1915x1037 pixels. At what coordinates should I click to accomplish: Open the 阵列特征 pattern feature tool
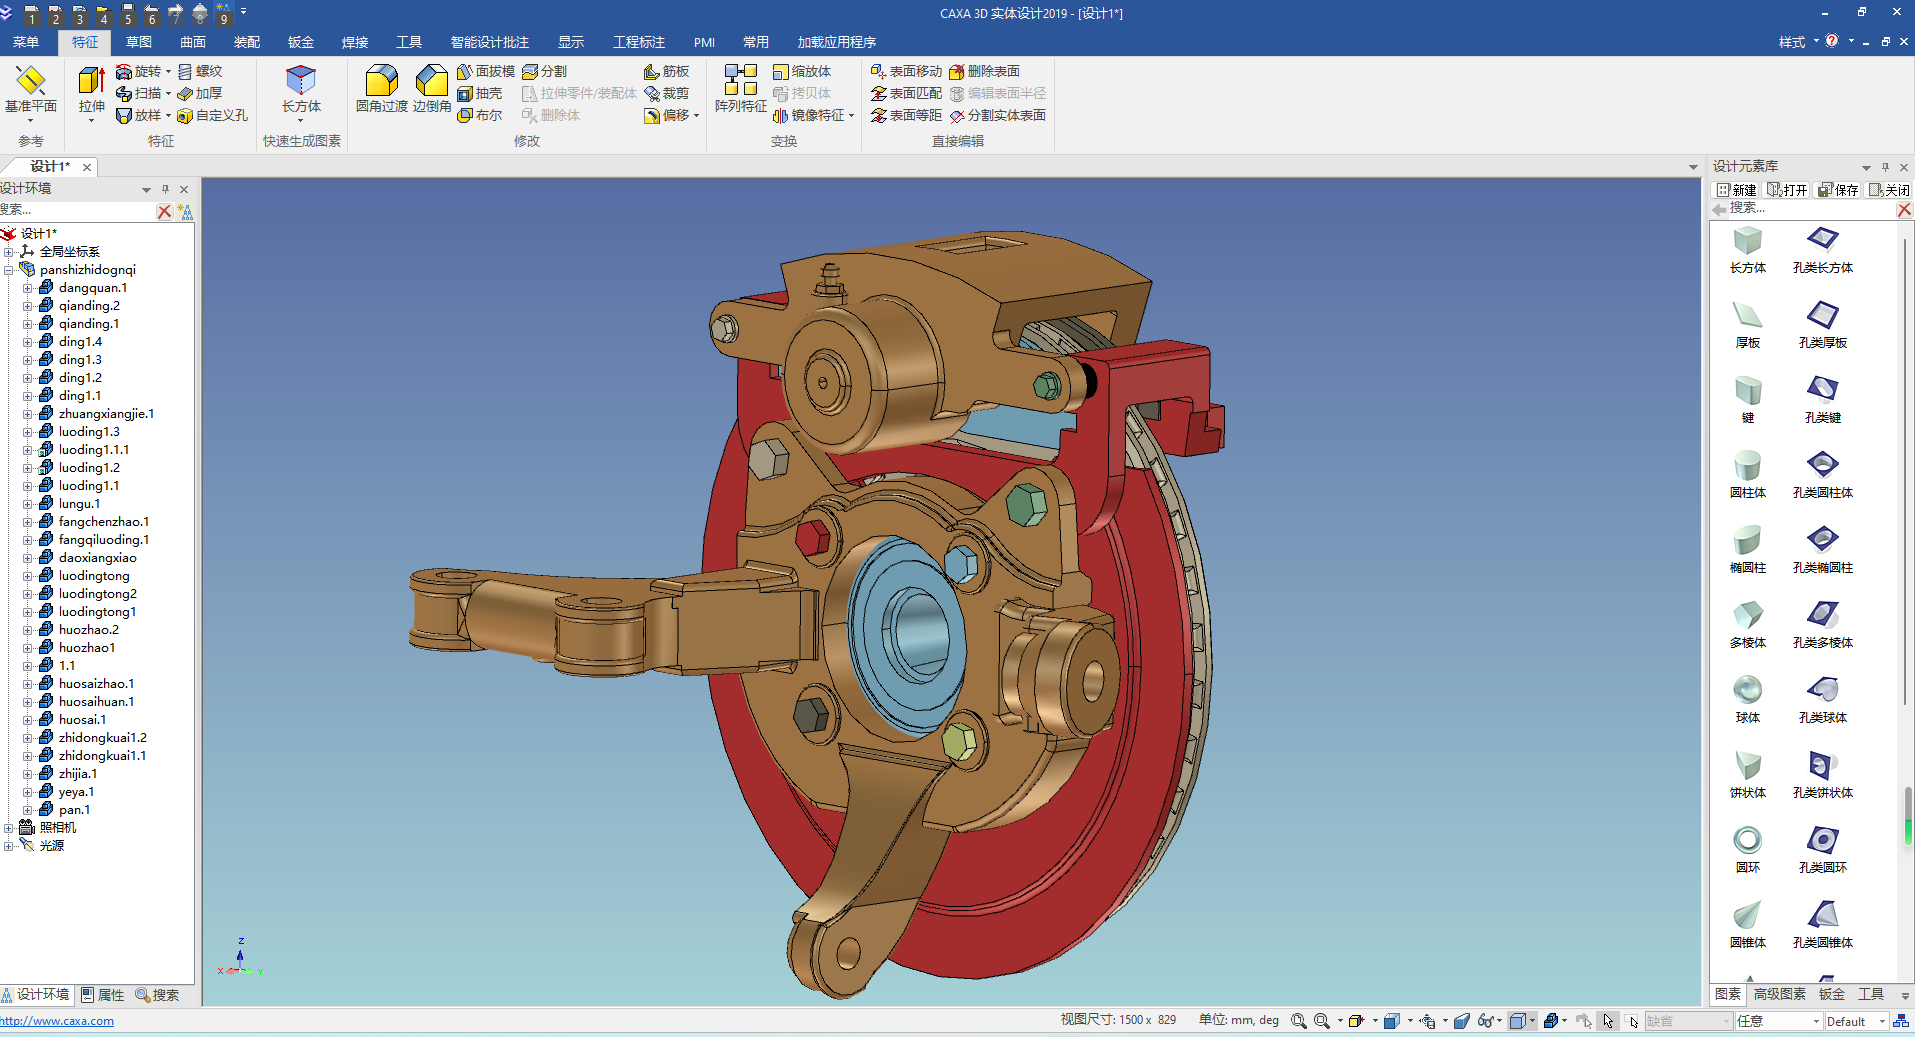(741, 89)
